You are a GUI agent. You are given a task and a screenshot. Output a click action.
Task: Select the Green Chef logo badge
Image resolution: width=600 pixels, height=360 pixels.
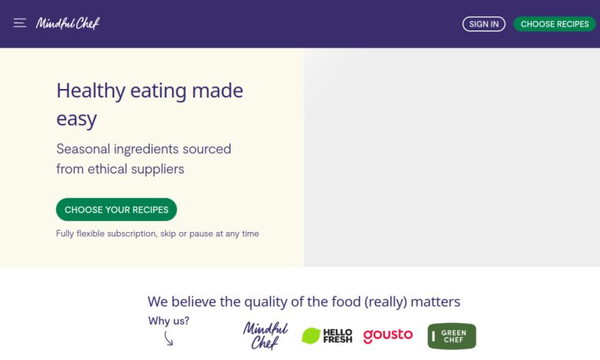point(452,336)
